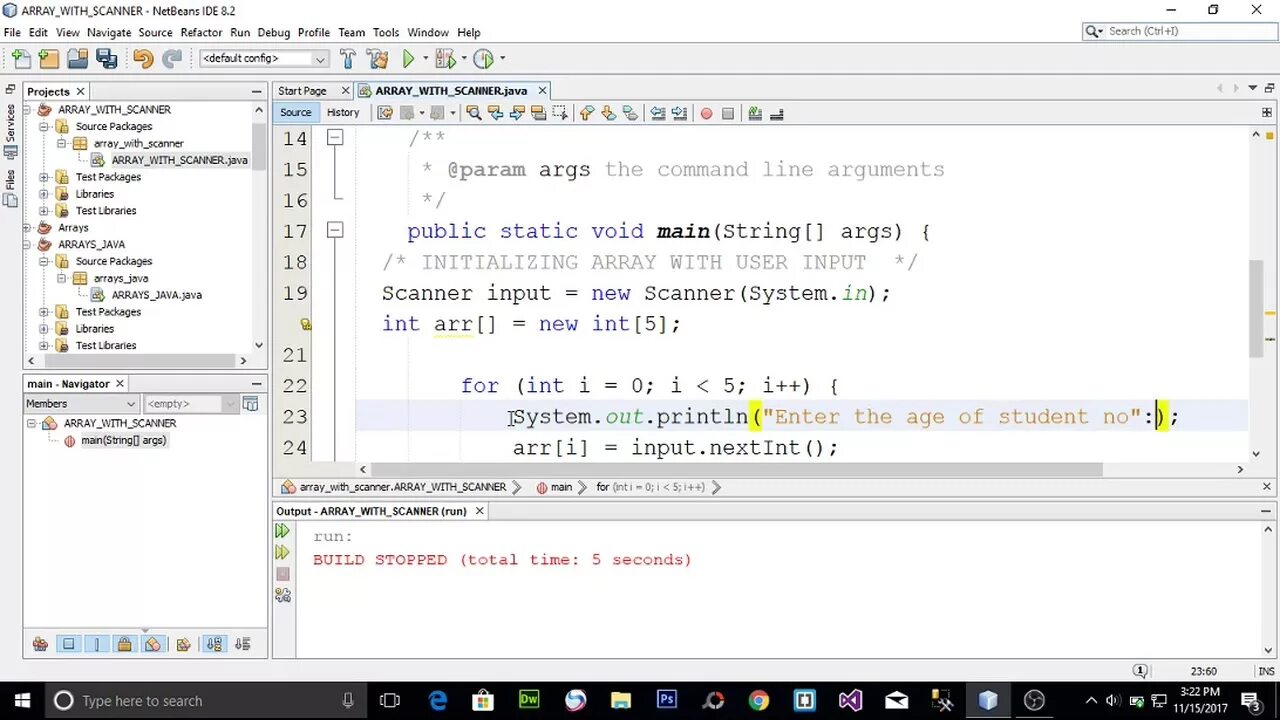1280x720 pixels.
Task: Open the Tools menu
Action: click(386, 32)
